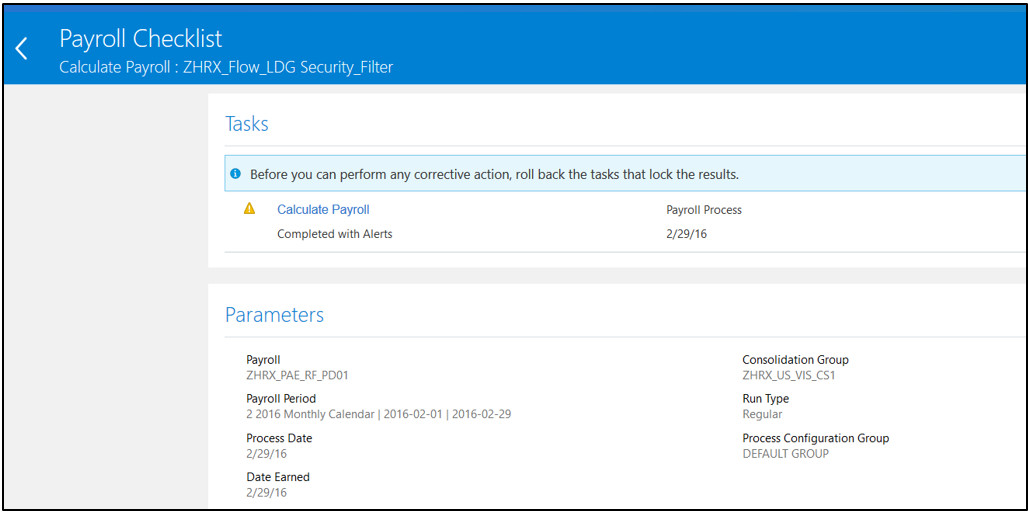Image resolution: width=1028 pixels, height=512 pixels.
Task: Click the Process Date value
Action: point(266,453)
